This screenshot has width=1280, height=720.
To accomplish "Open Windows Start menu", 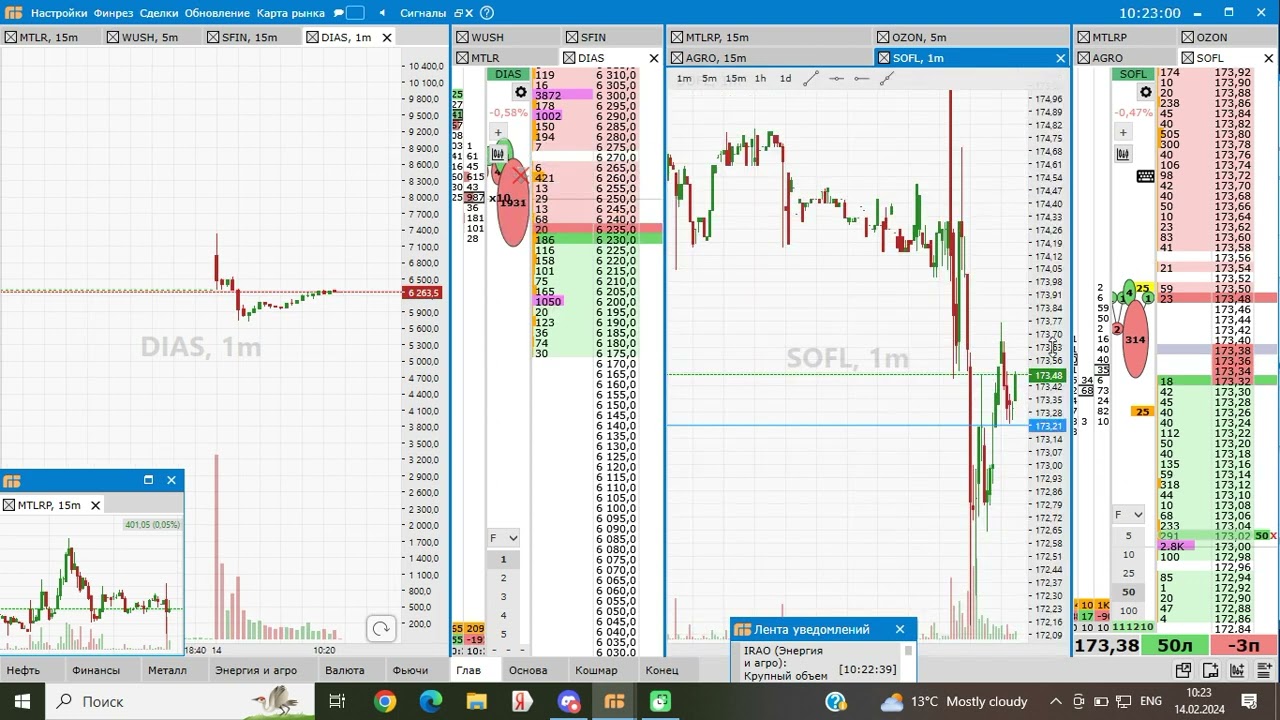I will (x=22, y=701).
